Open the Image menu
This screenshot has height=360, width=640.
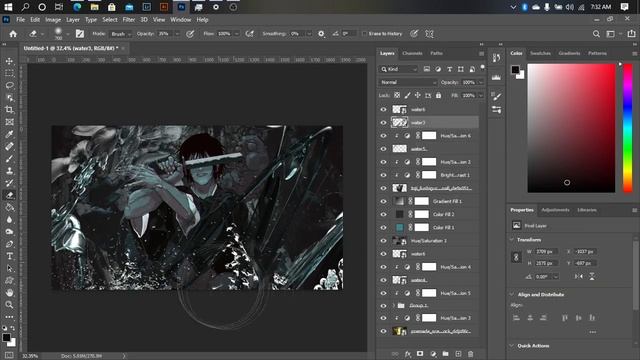53,20
